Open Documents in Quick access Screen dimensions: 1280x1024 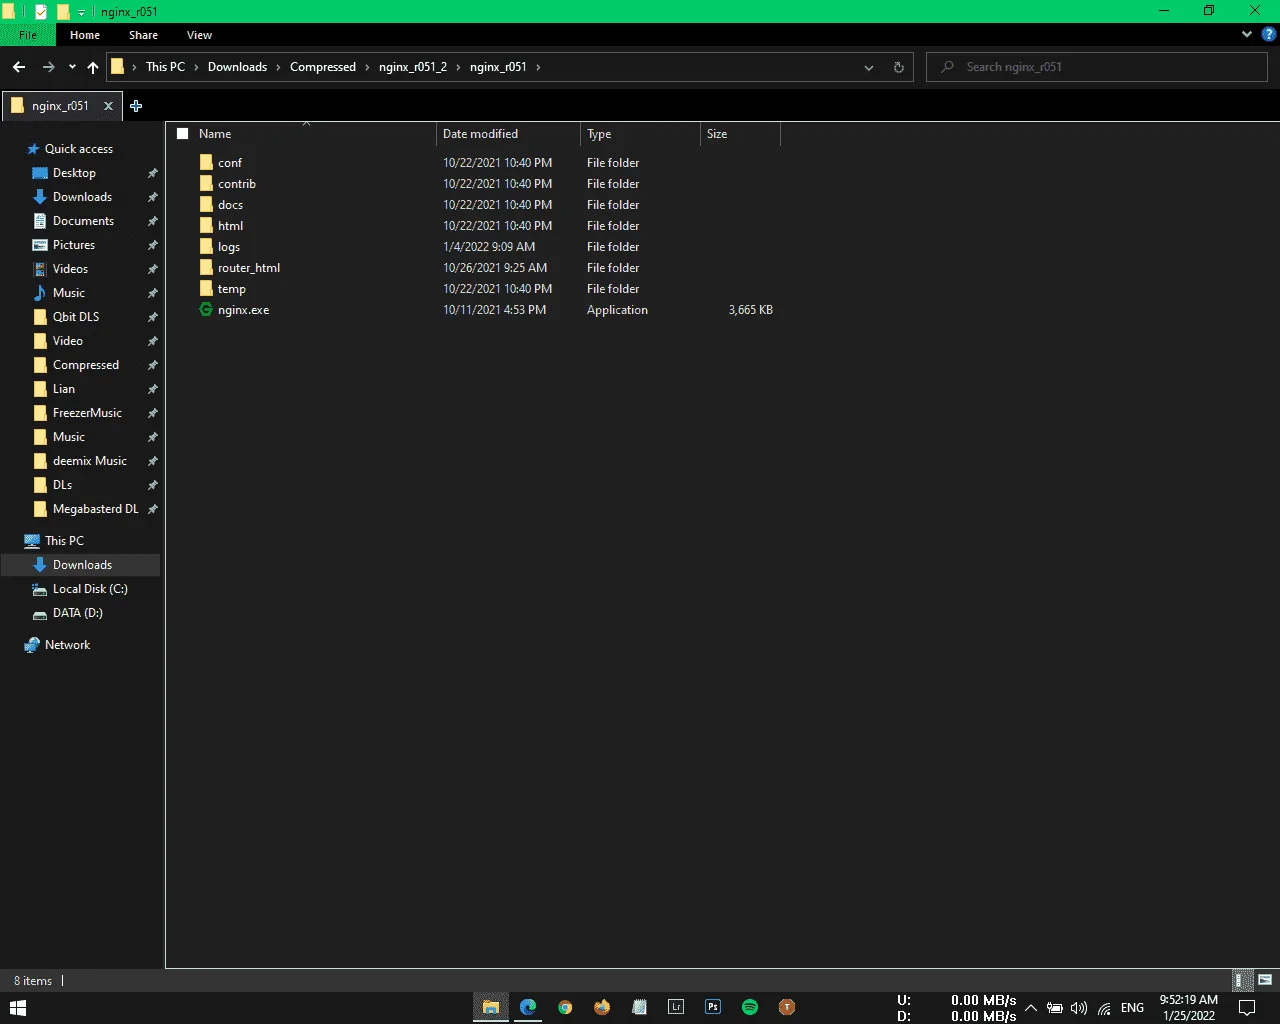83,221
